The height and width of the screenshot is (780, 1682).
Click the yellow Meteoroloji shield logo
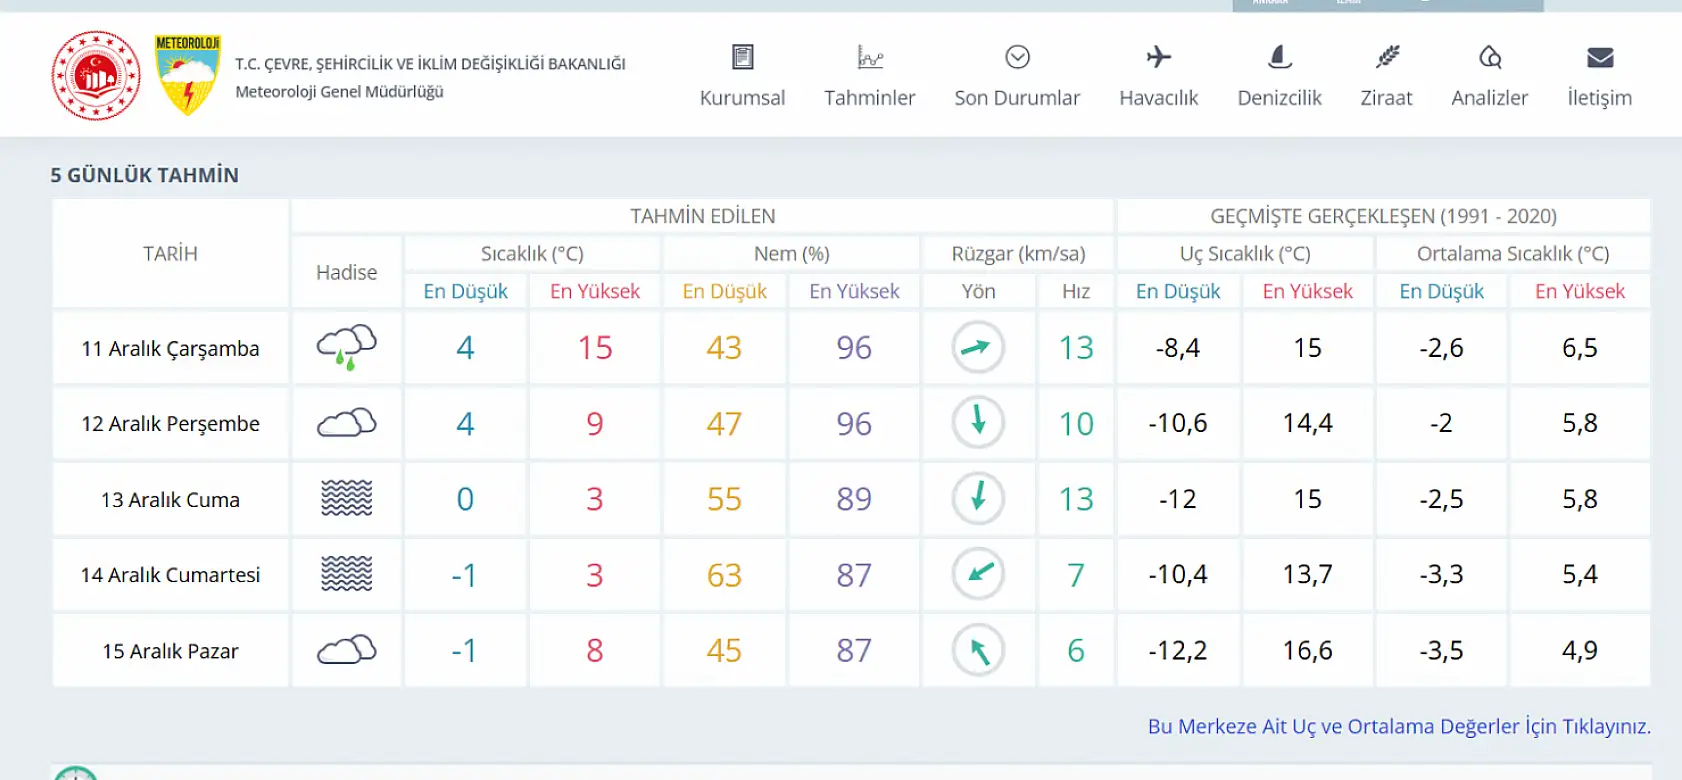pyautogui.click(x=187, y=75)
